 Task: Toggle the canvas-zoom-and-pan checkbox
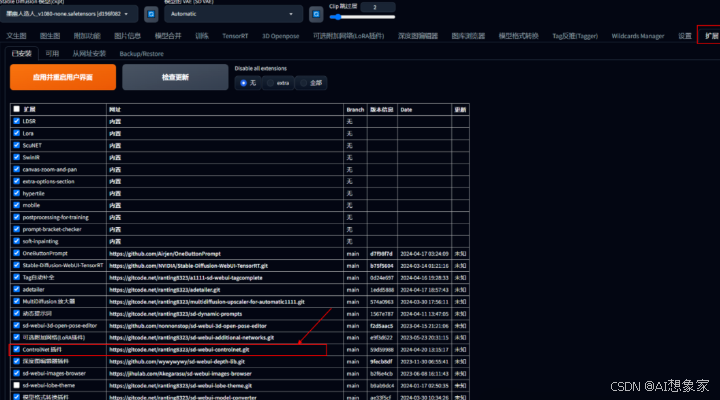tap(17, 169)
